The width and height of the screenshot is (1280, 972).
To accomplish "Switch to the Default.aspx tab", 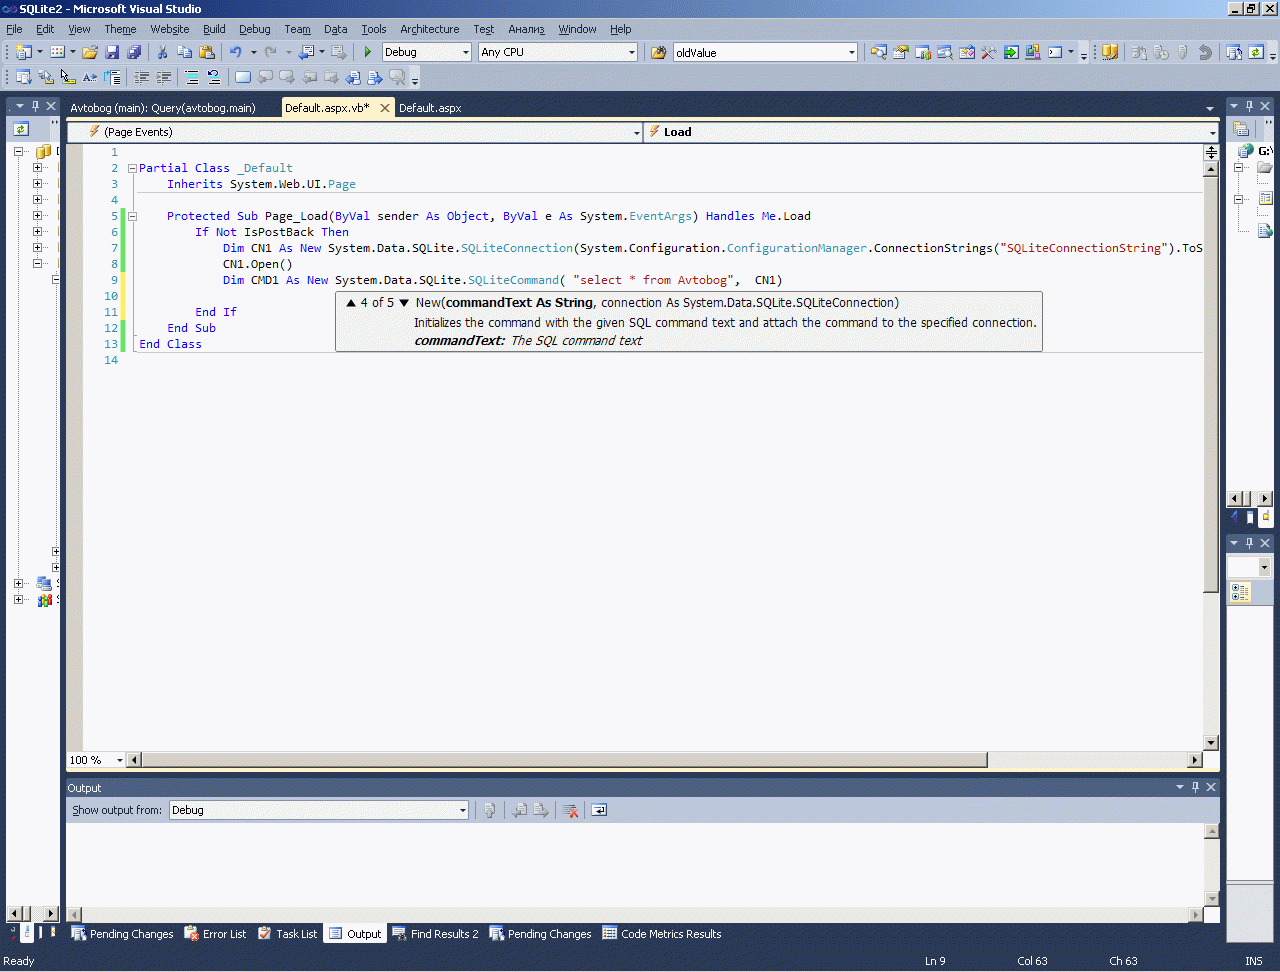I will coord(430,108).
